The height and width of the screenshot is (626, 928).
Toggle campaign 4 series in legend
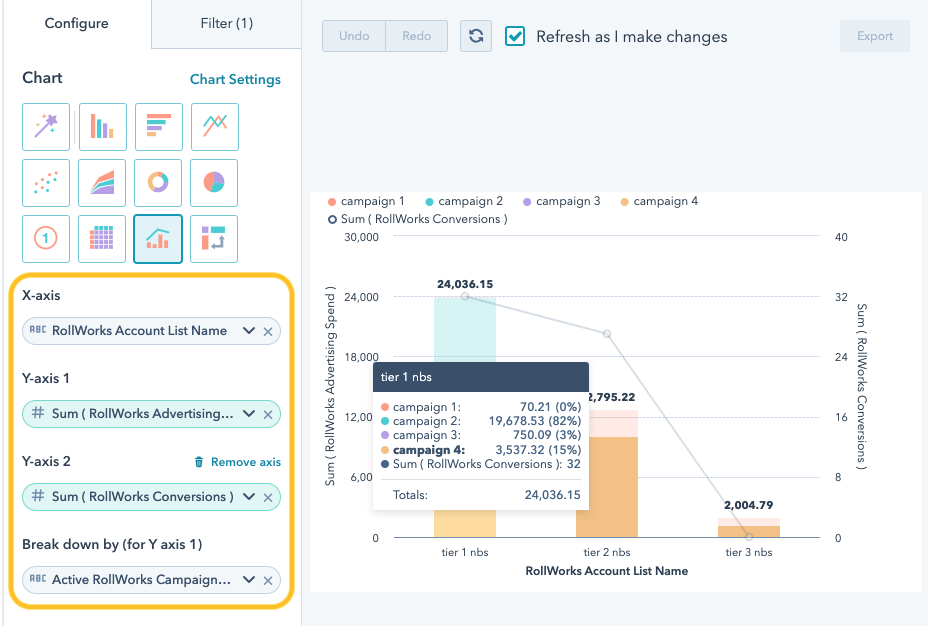pyautogui.click(x=659, y=201)
